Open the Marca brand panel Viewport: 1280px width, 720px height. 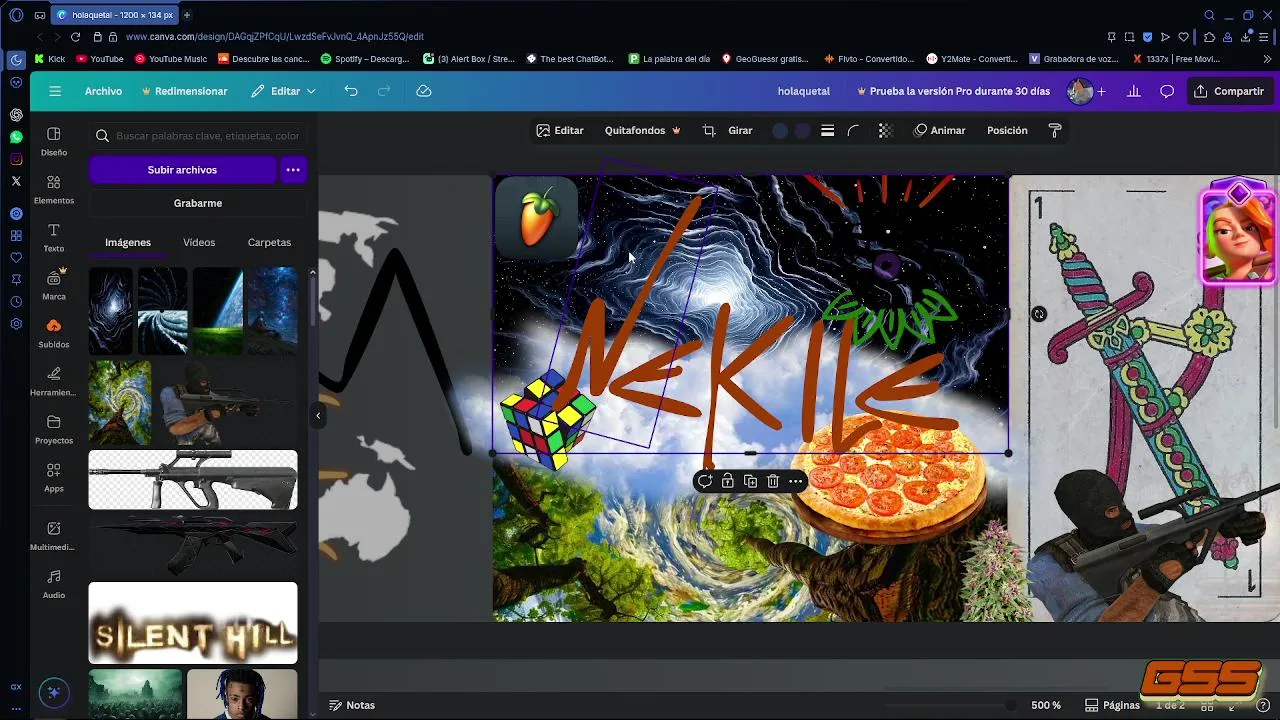[54, 285]
